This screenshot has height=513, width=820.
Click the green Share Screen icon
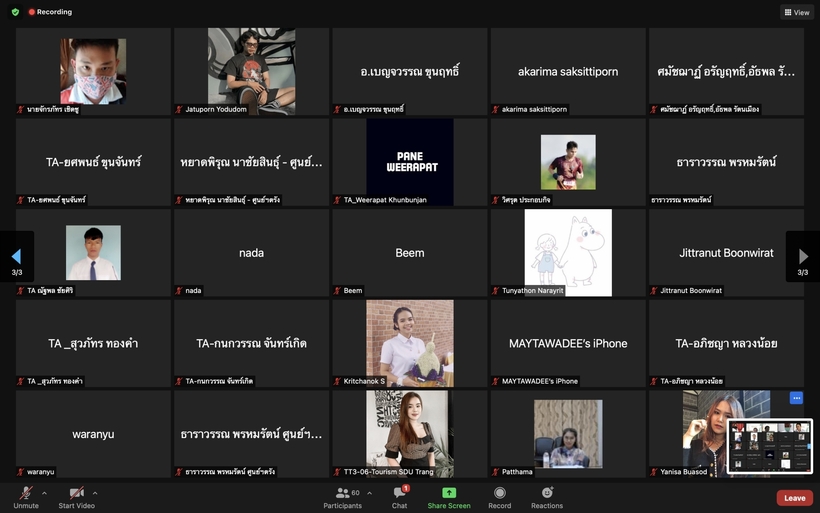tap(449, 493)
